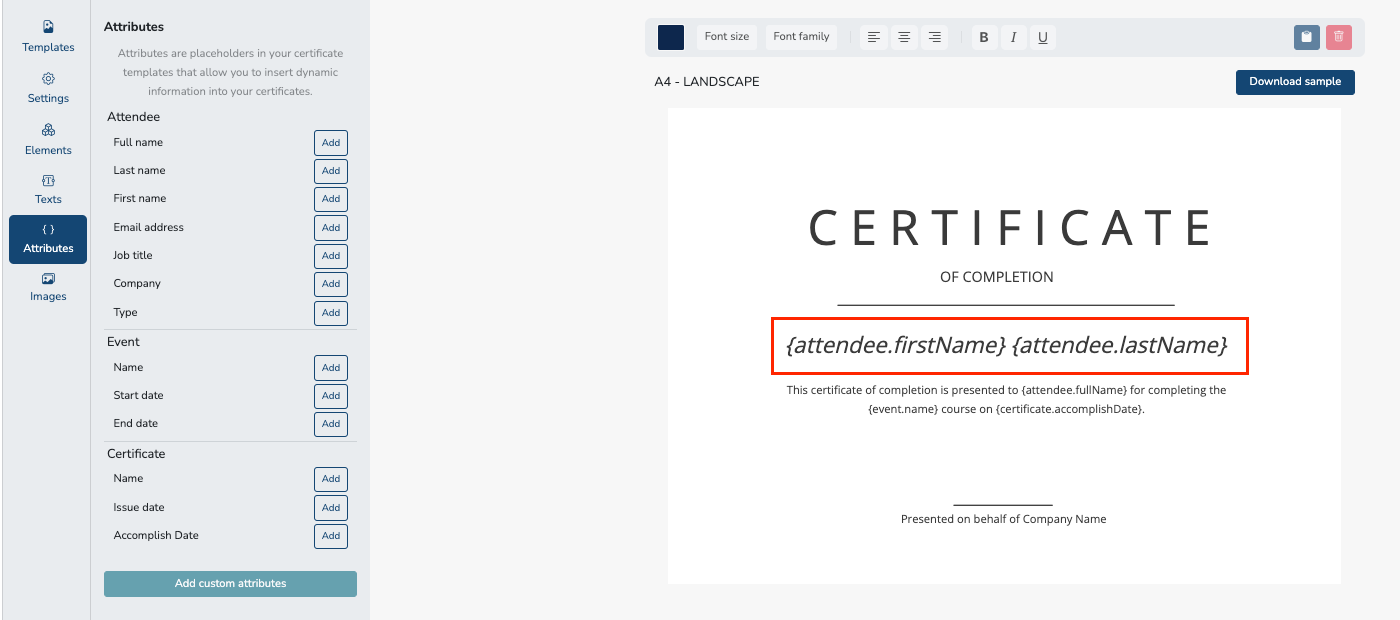Screen dimensions: 1400x620
Task: Open the Templates sidebar section
Action: 48,36
